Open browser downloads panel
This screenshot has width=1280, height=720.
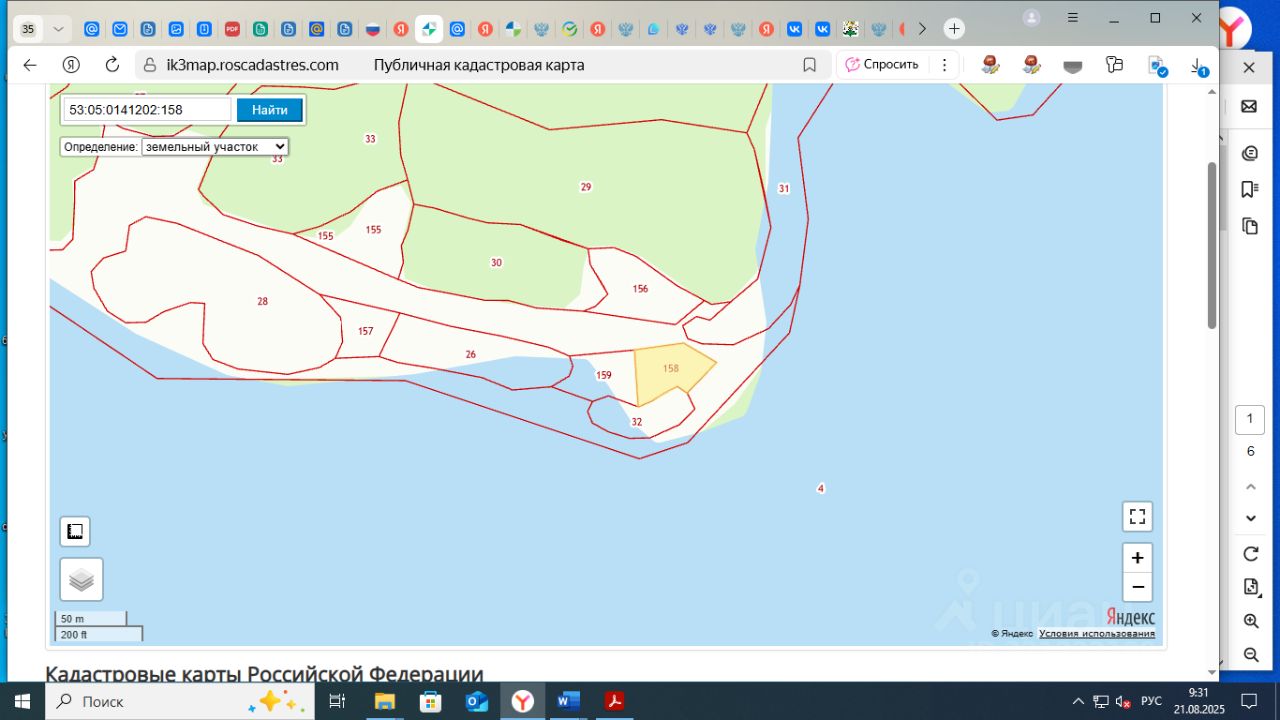(x=1198, y=66)
